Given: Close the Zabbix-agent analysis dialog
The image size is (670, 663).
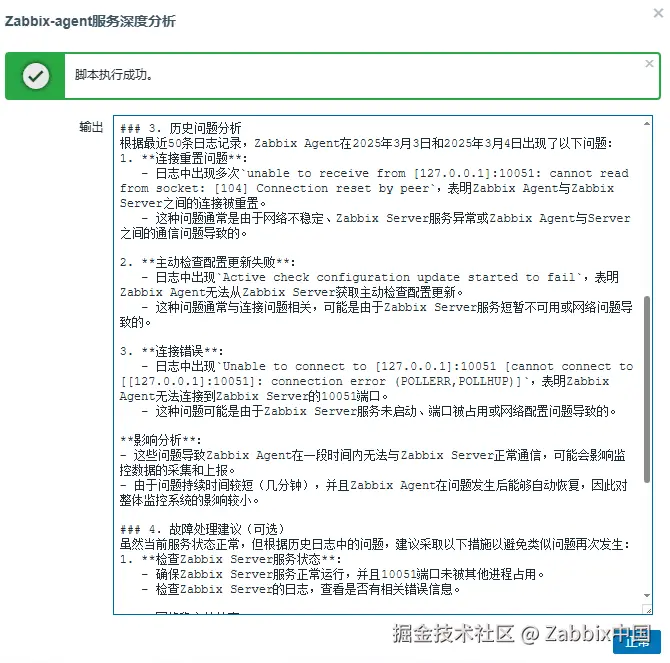Looking at the screenshot, I should coord(658,13).
